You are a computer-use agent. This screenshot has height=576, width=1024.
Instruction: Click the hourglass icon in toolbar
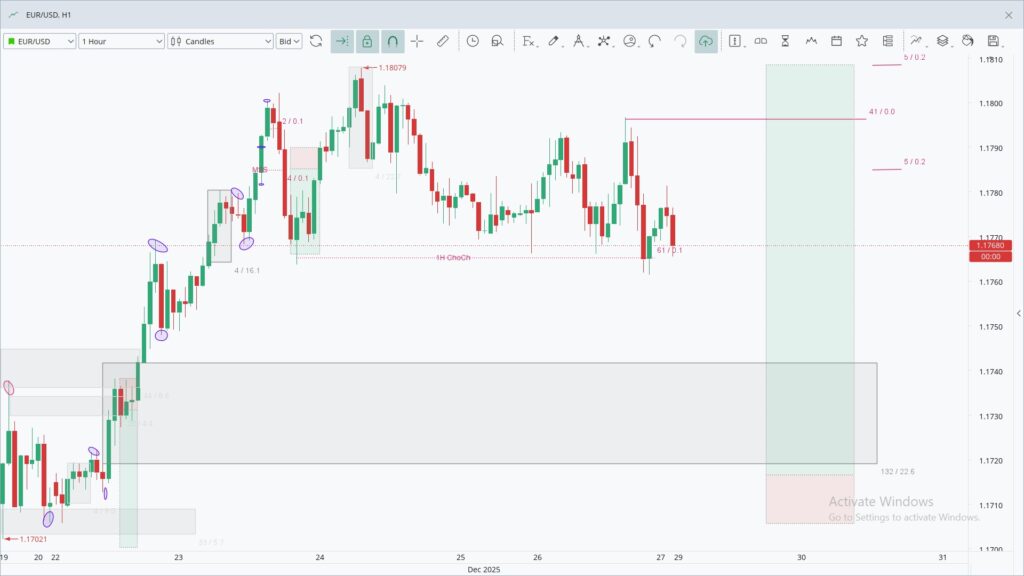786,41
